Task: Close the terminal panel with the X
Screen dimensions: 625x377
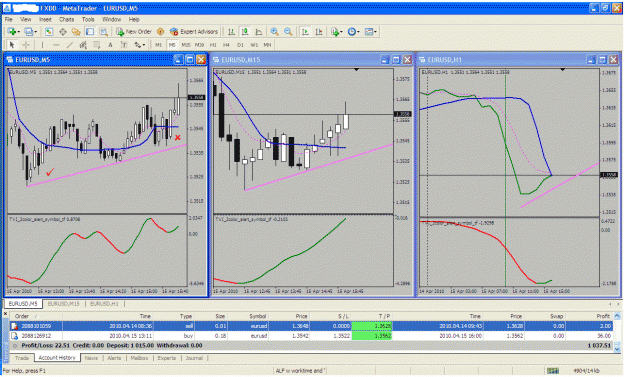Action: tap(6, 314)
